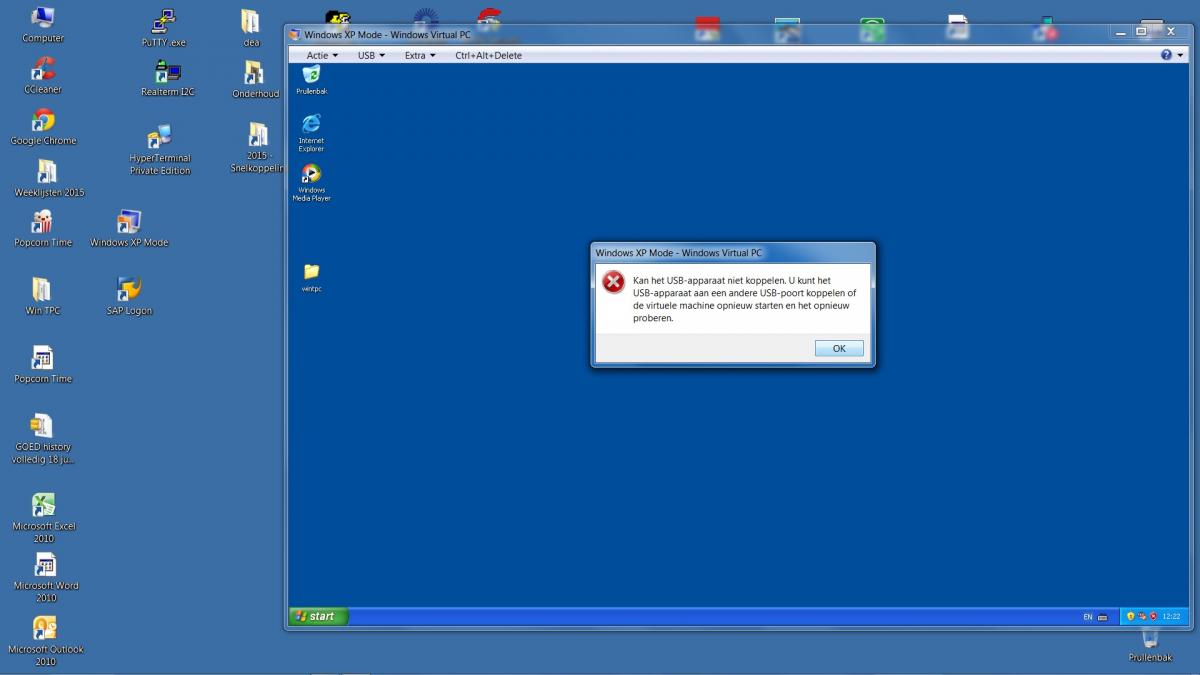The height and width of the screenshot is (675, 1200).
Task: Click the EN language indicator in XP taskbar
Action: click(1087, 617)
